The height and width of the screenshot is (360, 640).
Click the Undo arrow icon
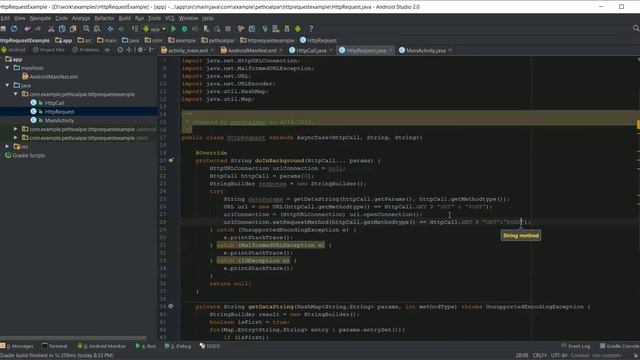[x=27, y=29]
